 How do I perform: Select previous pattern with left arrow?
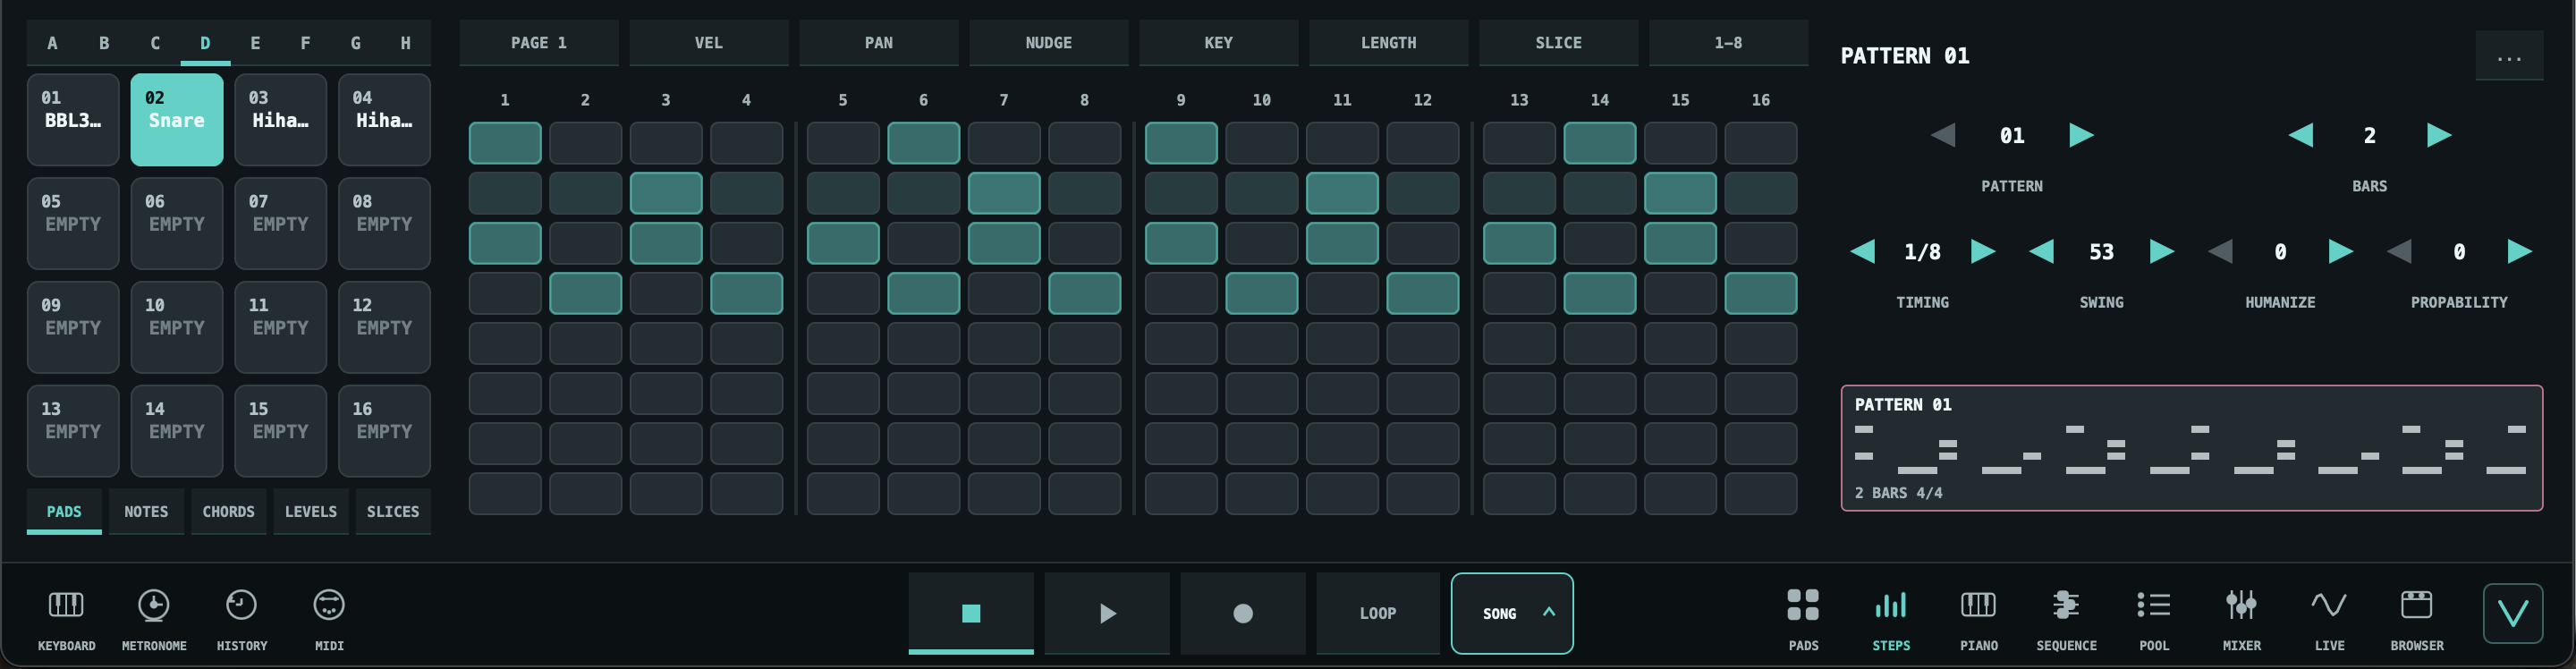[1943, 135]
